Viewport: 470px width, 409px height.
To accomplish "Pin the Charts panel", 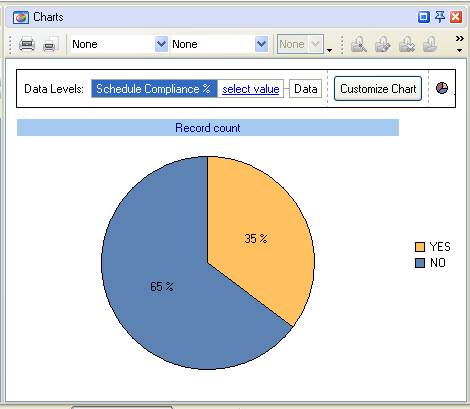I will pyautogui.click(x=440, y=17).
